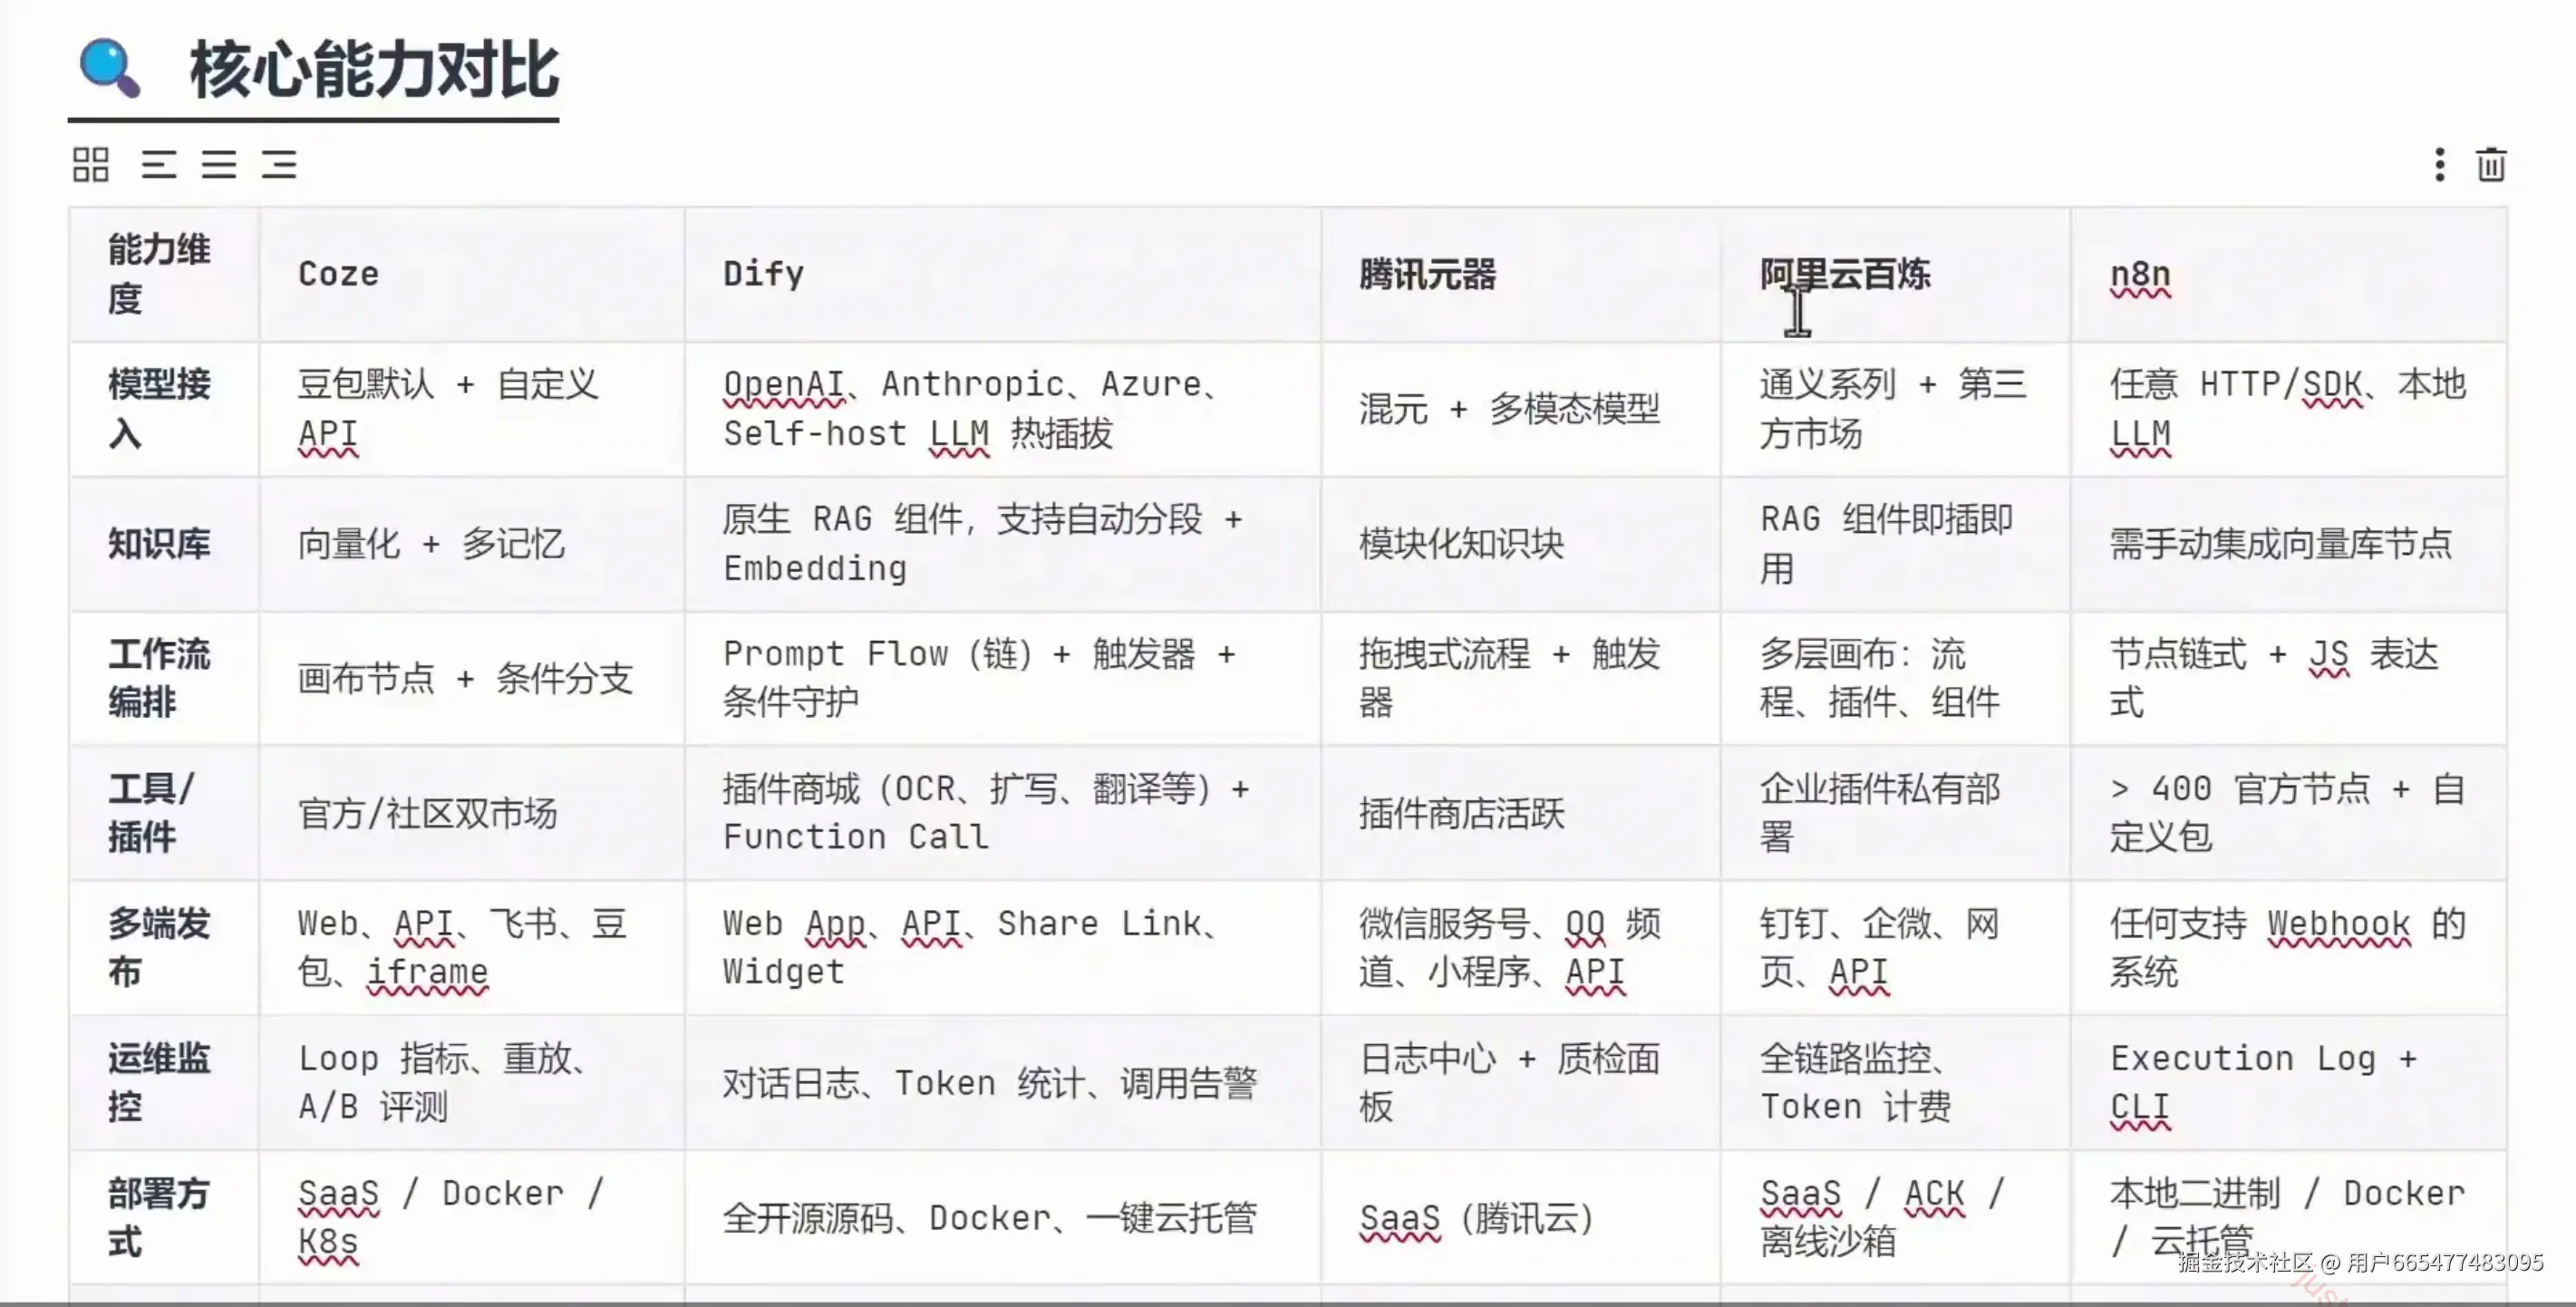Click the cell starting 'Prompt Flow (链)'

click(x=1003, y=678)
